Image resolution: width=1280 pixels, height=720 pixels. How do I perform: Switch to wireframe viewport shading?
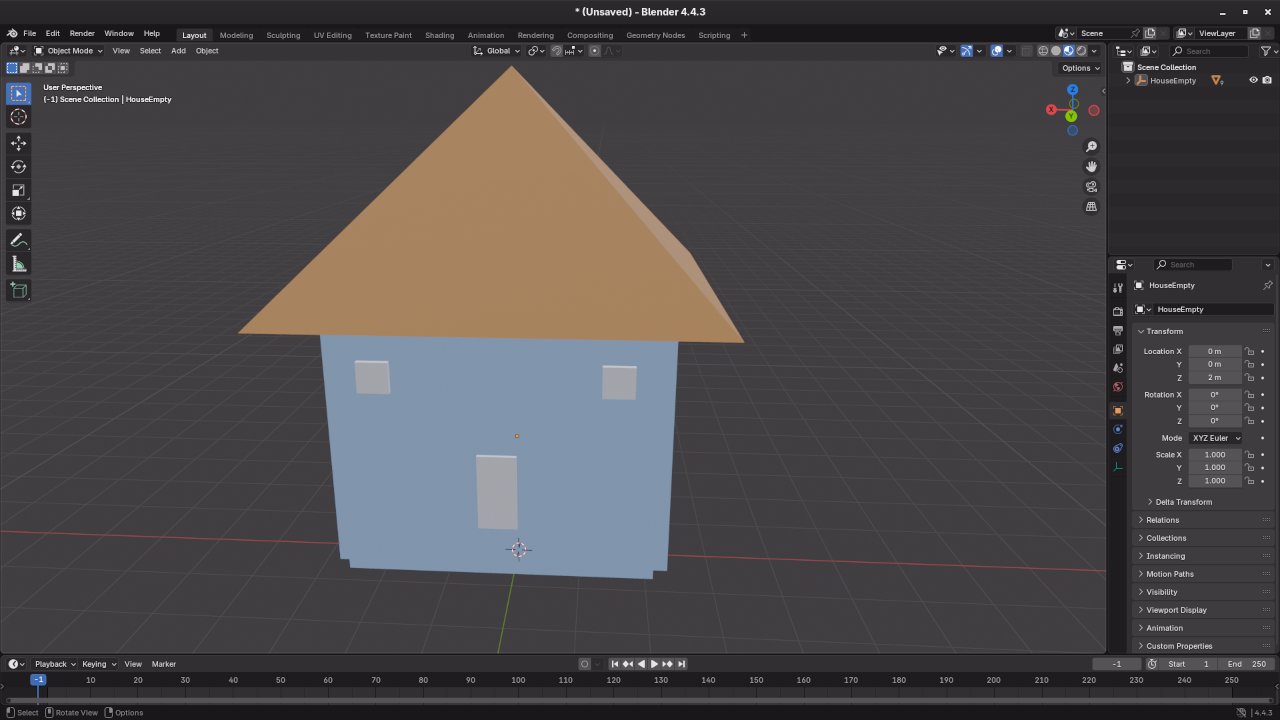pos(1043,51)
